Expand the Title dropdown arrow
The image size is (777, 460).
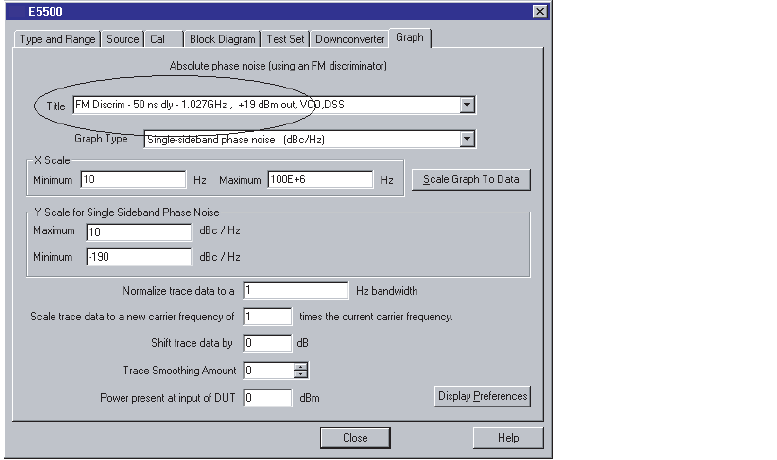(467, 105)
